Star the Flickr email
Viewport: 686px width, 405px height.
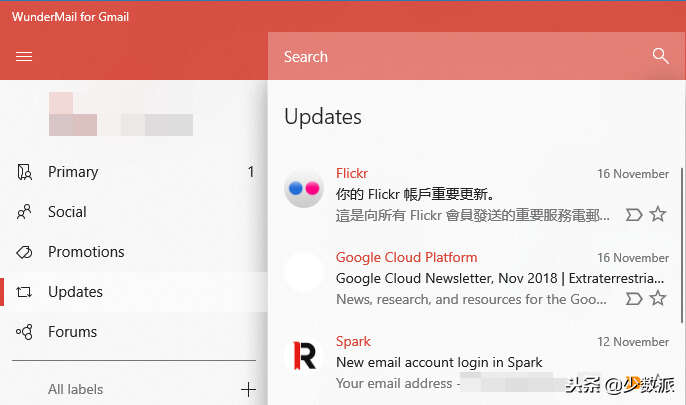(658, 214)
